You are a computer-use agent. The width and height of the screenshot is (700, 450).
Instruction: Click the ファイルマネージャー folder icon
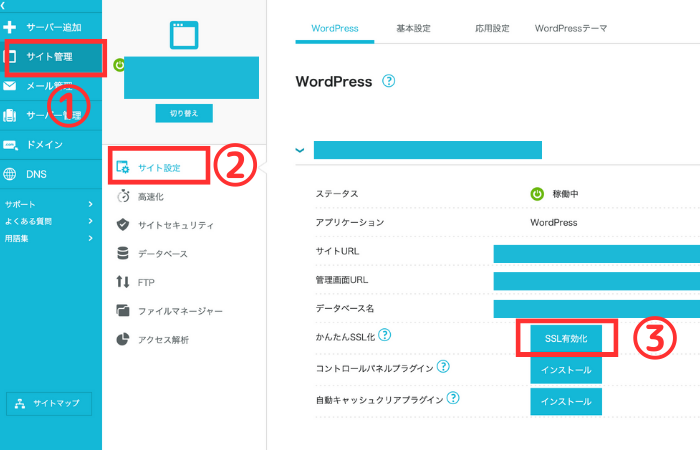[x=123, y=310]
